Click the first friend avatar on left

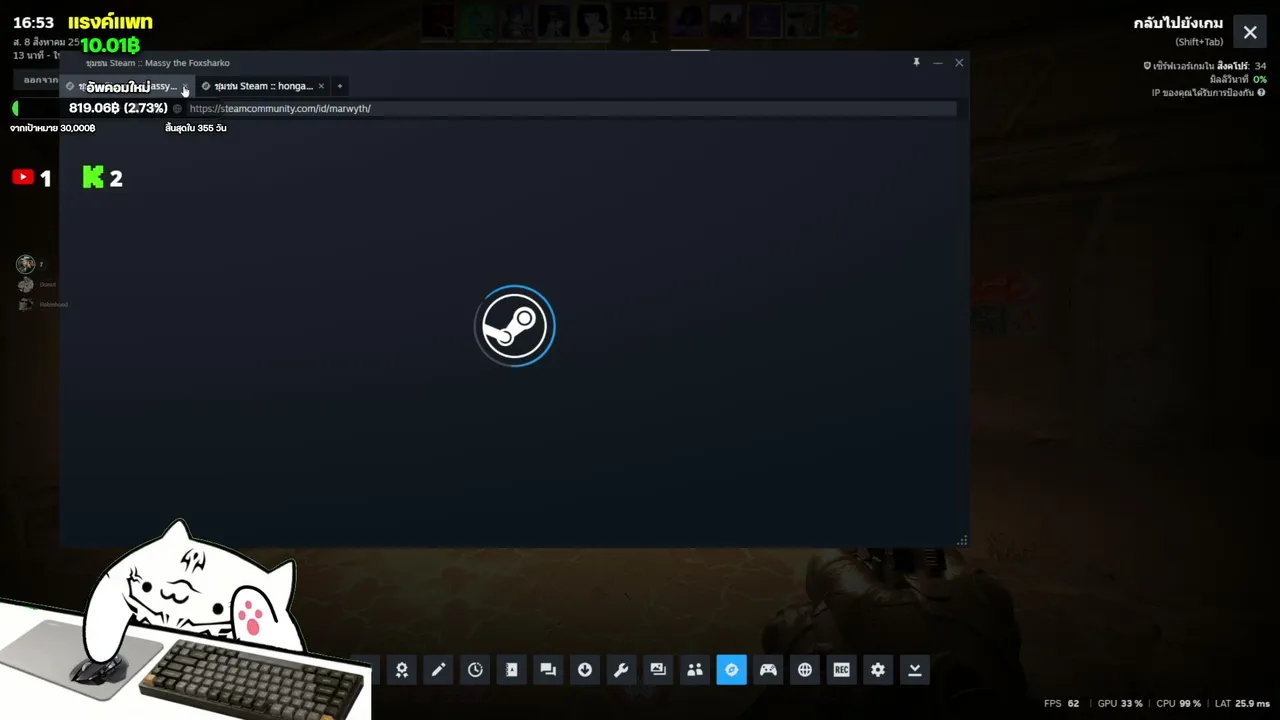click(25, 264)
